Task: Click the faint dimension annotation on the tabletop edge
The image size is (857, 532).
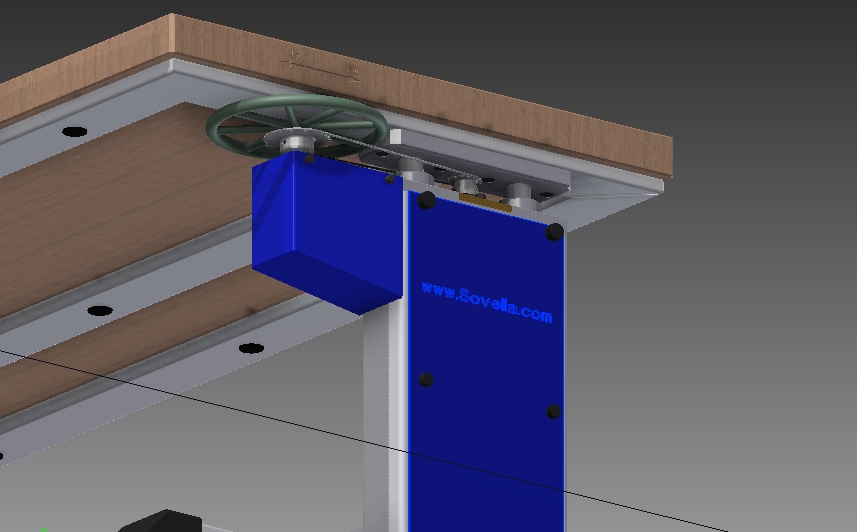Action: point(321,68)
